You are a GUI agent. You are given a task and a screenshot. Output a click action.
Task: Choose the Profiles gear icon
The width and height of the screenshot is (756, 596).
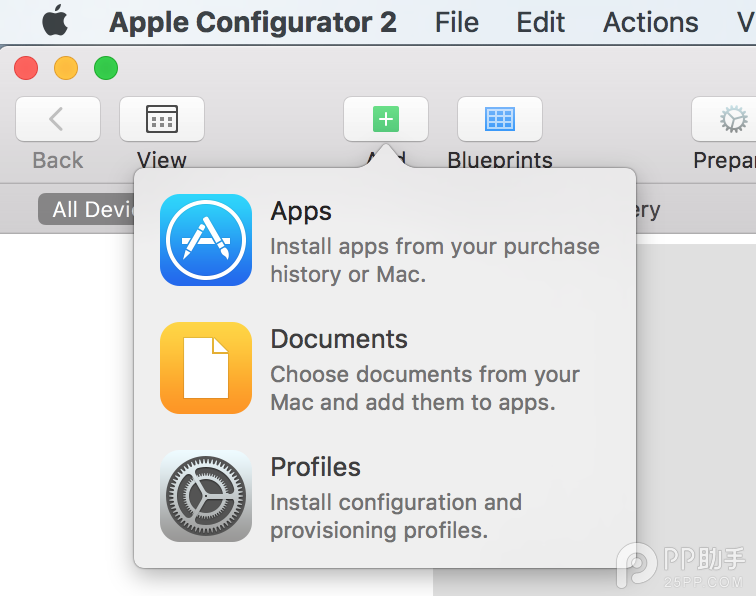205,496
